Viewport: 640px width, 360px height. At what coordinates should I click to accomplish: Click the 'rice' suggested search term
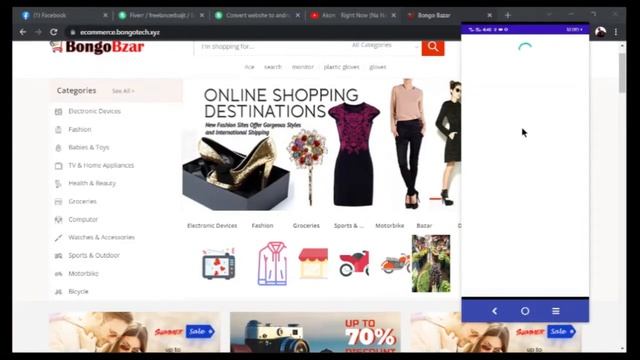click(x=249, y=67)
